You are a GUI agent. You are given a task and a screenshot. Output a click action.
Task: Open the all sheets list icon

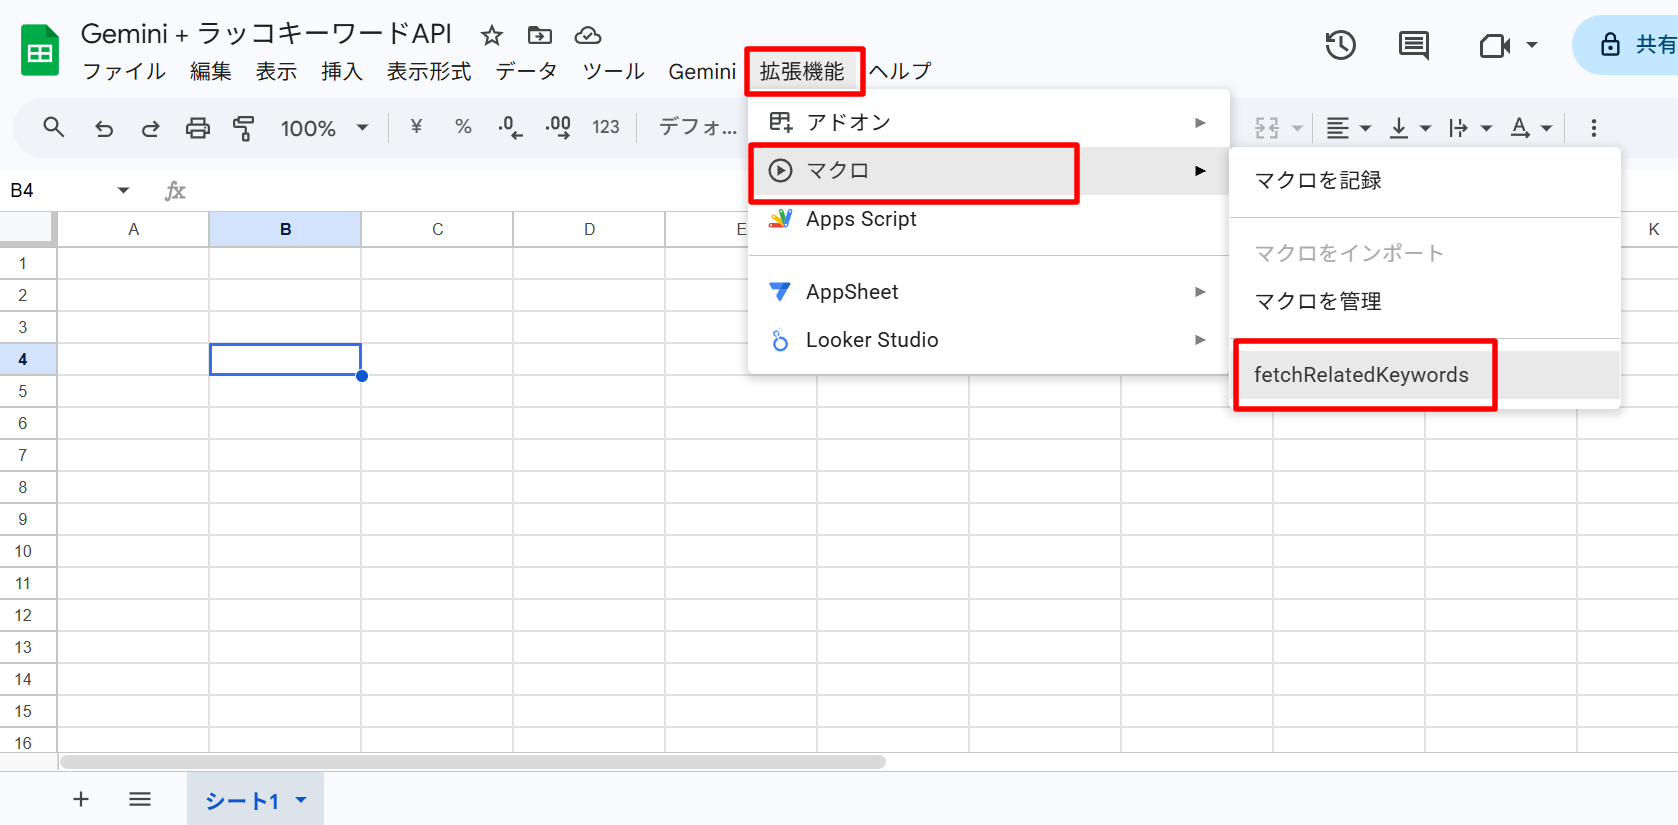pyautogui.click(x=140, y=799)
